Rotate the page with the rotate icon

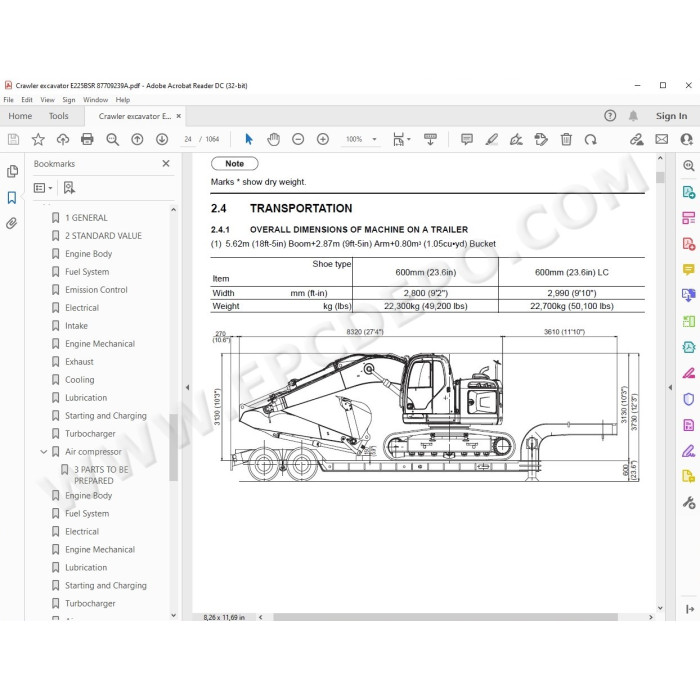click(591, 139)
